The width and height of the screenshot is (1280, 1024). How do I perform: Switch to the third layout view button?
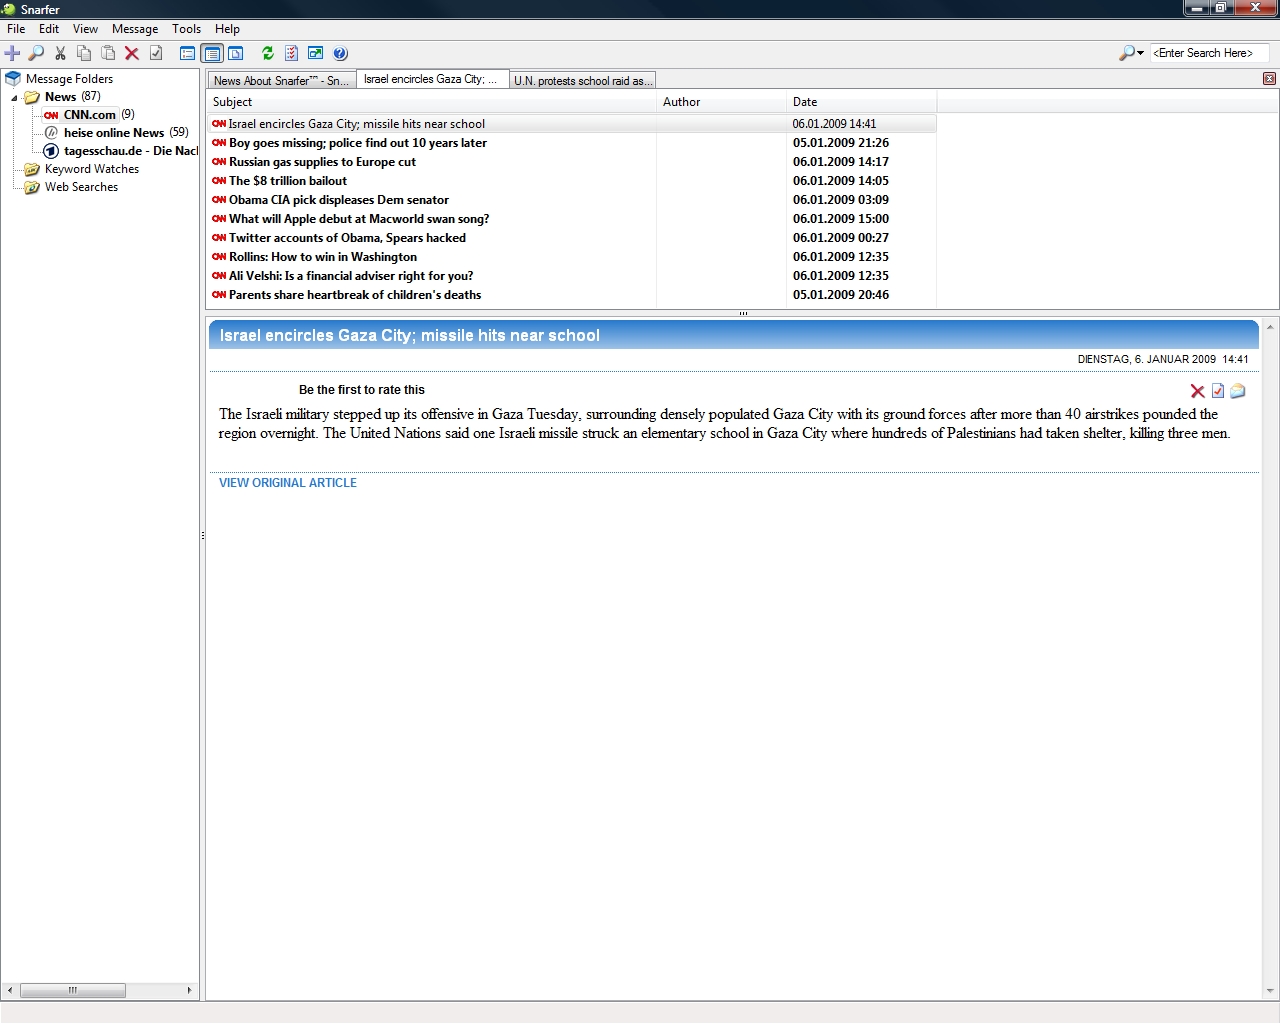236,53
